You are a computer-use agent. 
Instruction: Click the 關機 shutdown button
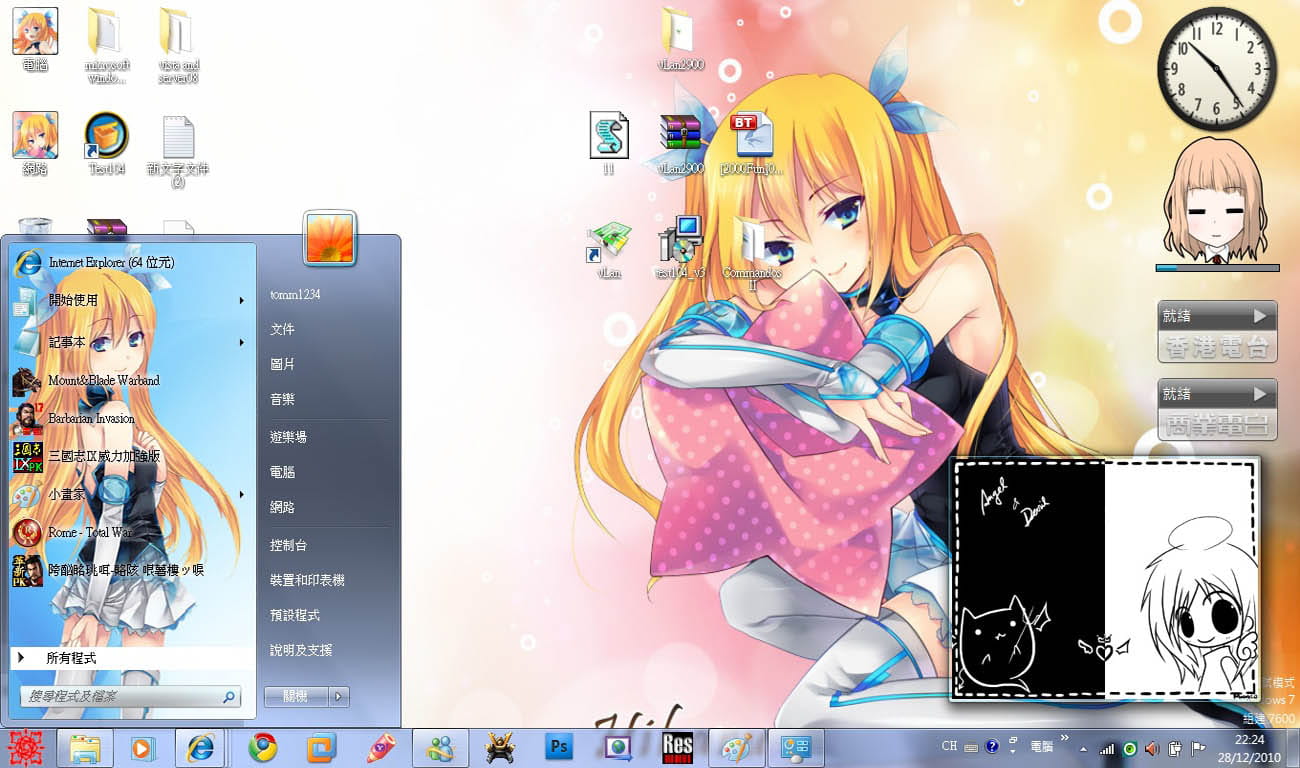296,696
